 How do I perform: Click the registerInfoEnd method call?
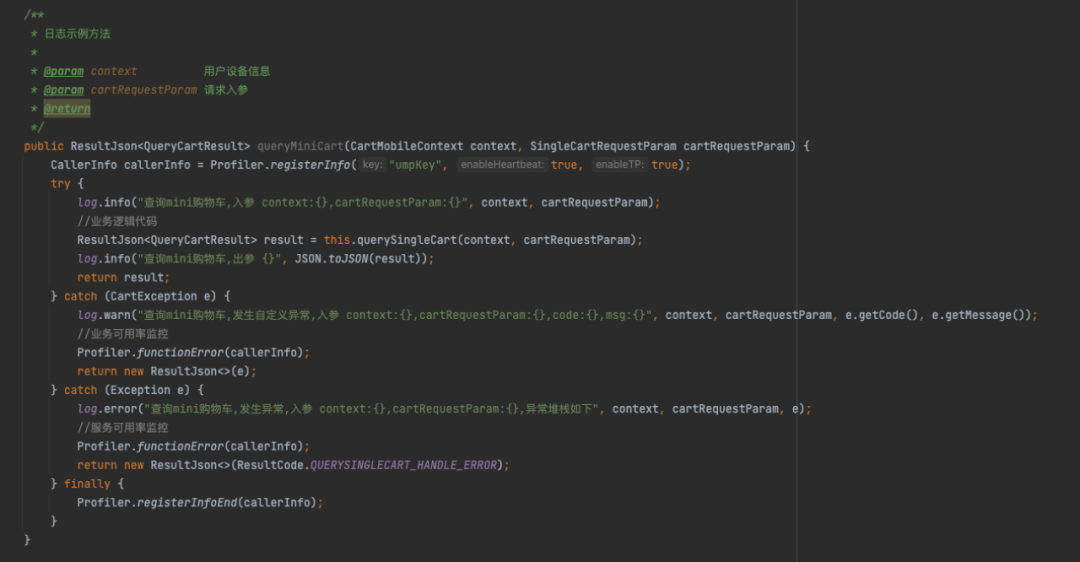tap(187, 503)
